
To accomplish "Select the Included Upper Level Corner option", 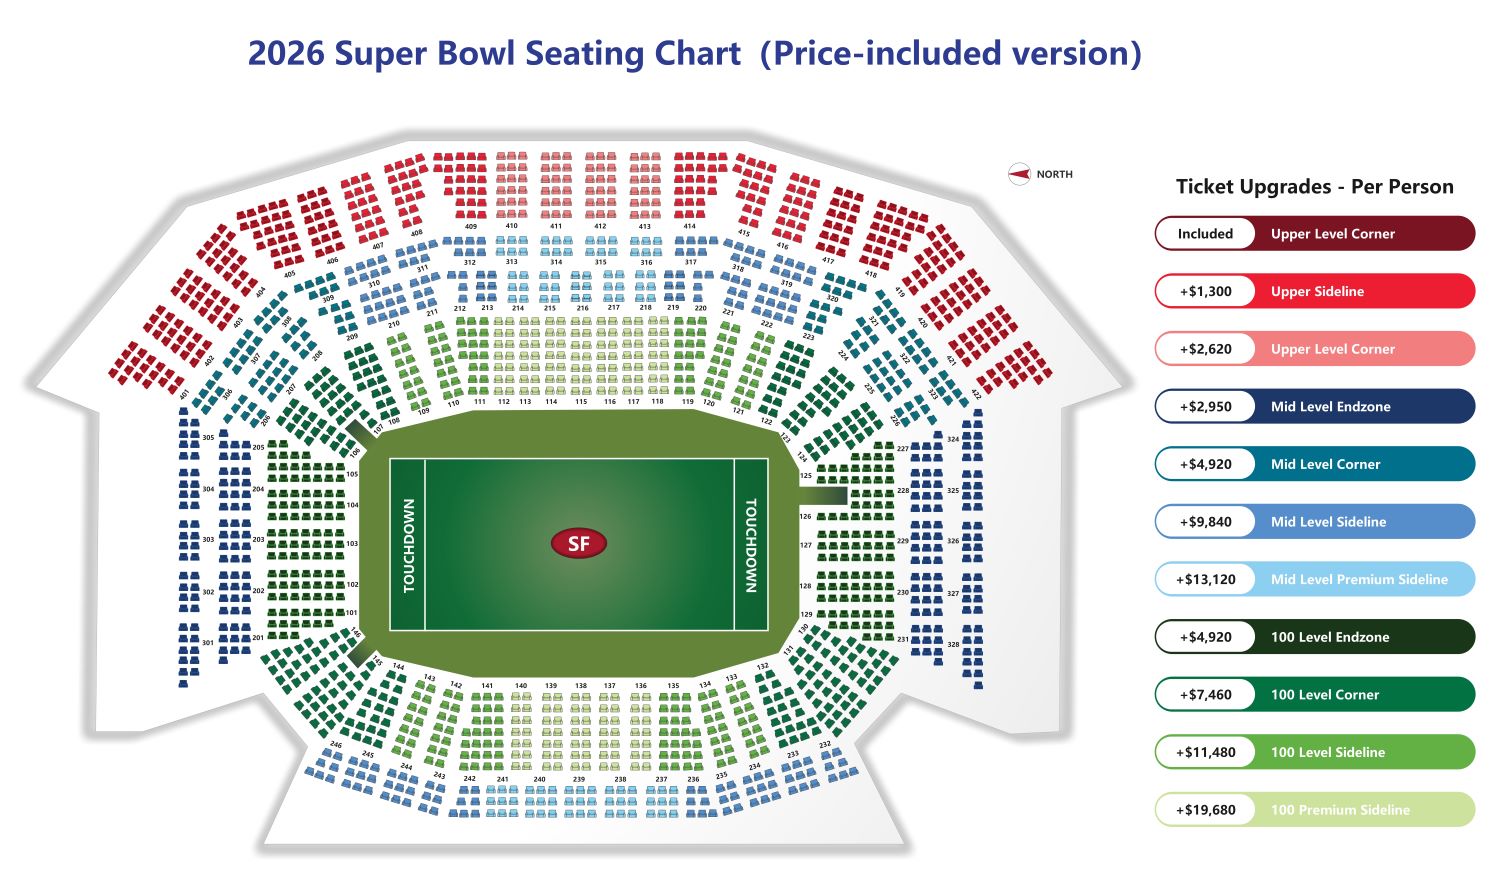I will [x=1314, y=234].
